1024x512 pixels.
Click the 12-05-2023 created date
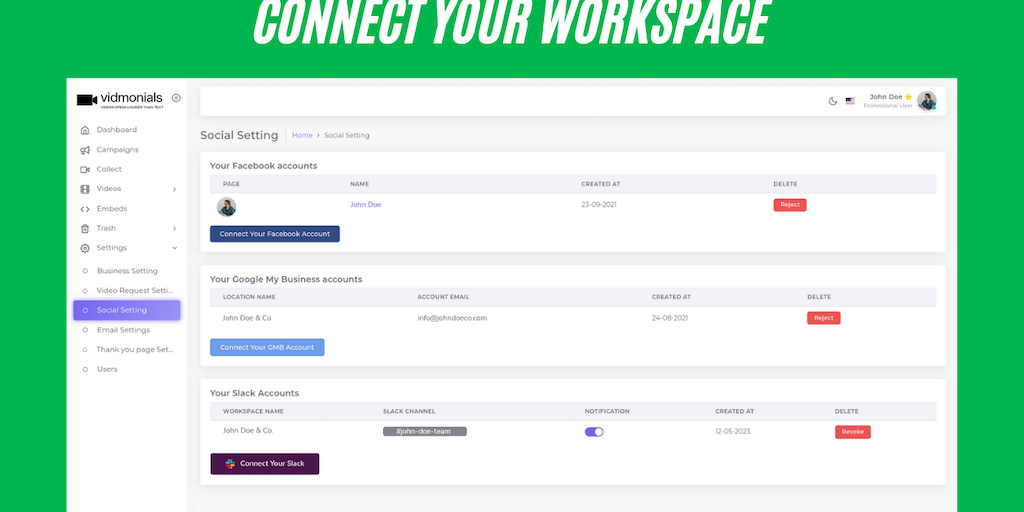pyautogui.click(x=733, y=431)
